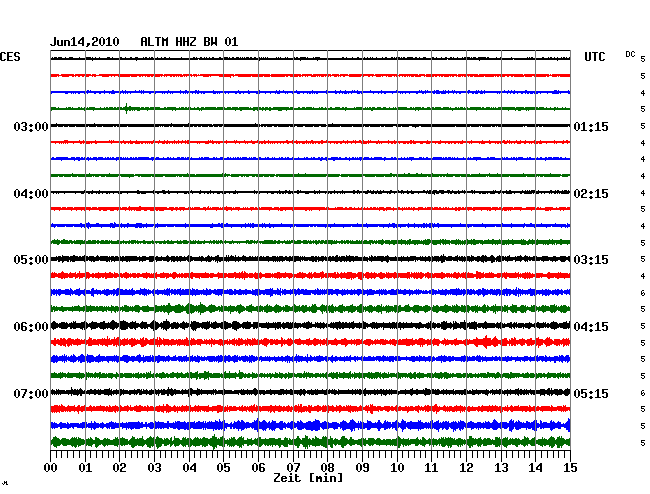
Task: Click the DC value next to 01:15
Action: point(643,126)
